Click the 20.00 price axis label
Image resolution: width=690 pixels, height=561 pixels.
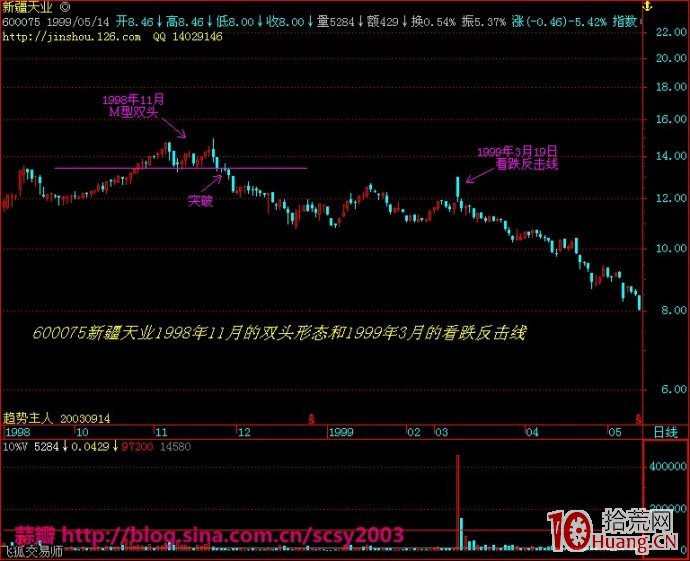point(671,58)
